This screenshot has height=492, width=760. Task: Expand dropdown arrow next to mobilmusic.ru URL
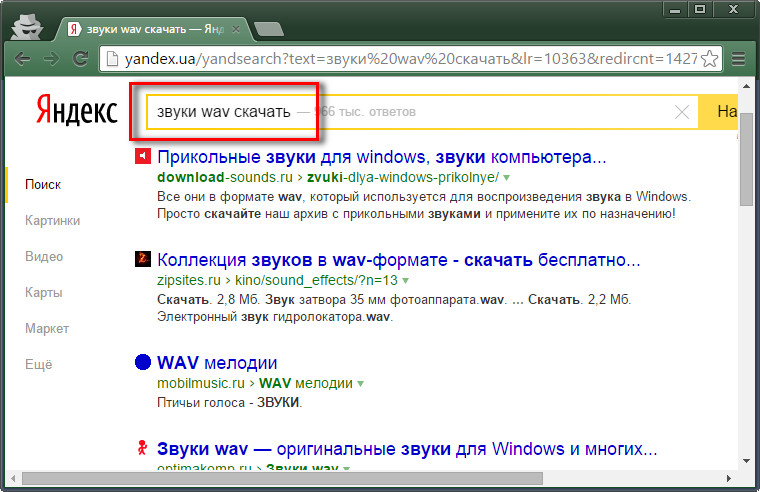pos(361,384)
